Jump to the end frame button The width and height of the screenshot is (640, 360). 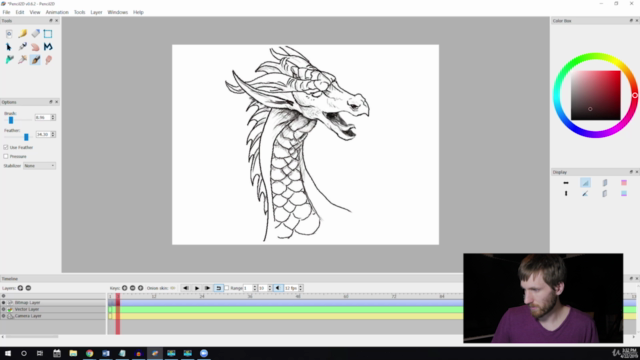[x=207, y=288]
